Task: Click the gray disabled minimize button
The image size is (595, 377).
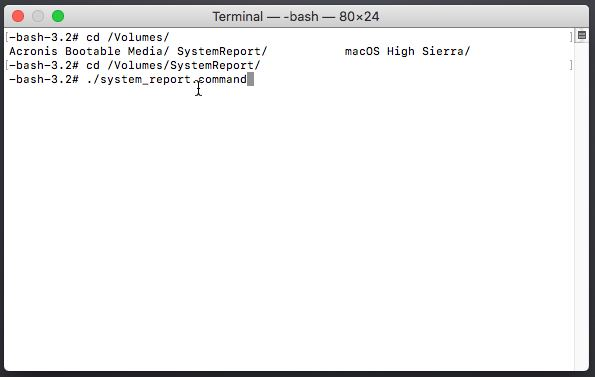Action: 38,16
